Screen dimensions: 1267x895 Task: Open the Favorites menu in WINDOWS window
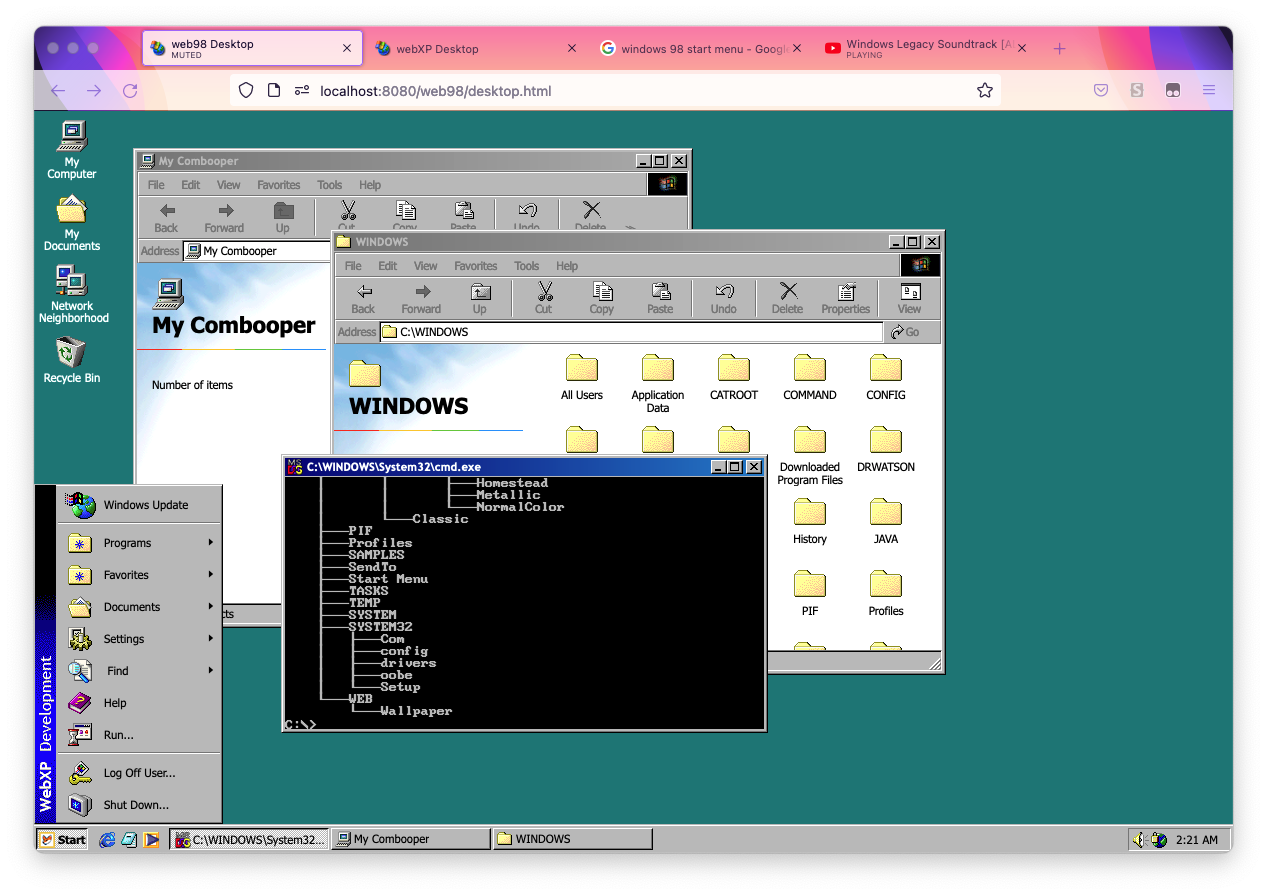pos(475,266)
